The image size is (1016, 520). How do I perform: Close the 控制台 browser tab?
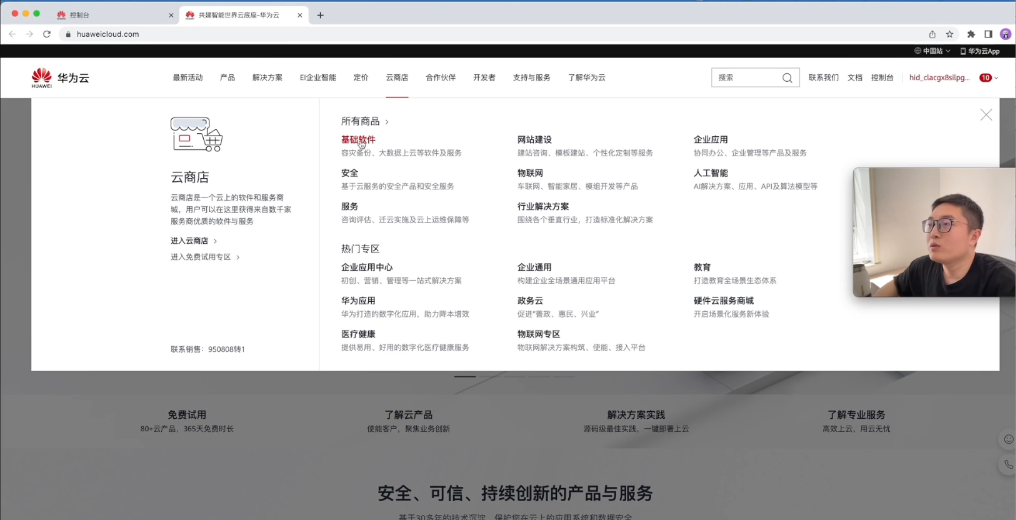pos(171,15)
